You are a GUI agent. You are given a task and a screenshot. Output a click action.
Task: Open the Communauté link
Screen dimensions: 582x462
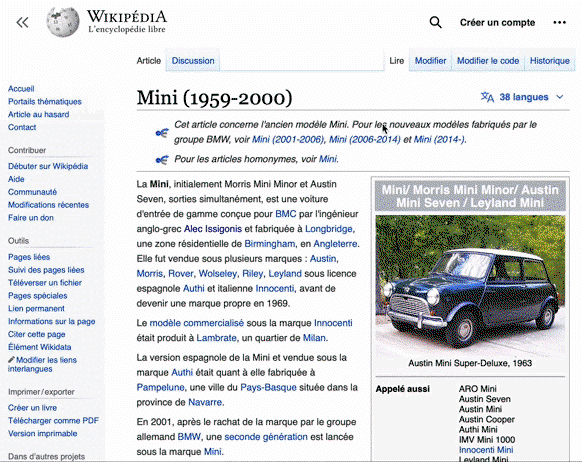tap(32, 192)
